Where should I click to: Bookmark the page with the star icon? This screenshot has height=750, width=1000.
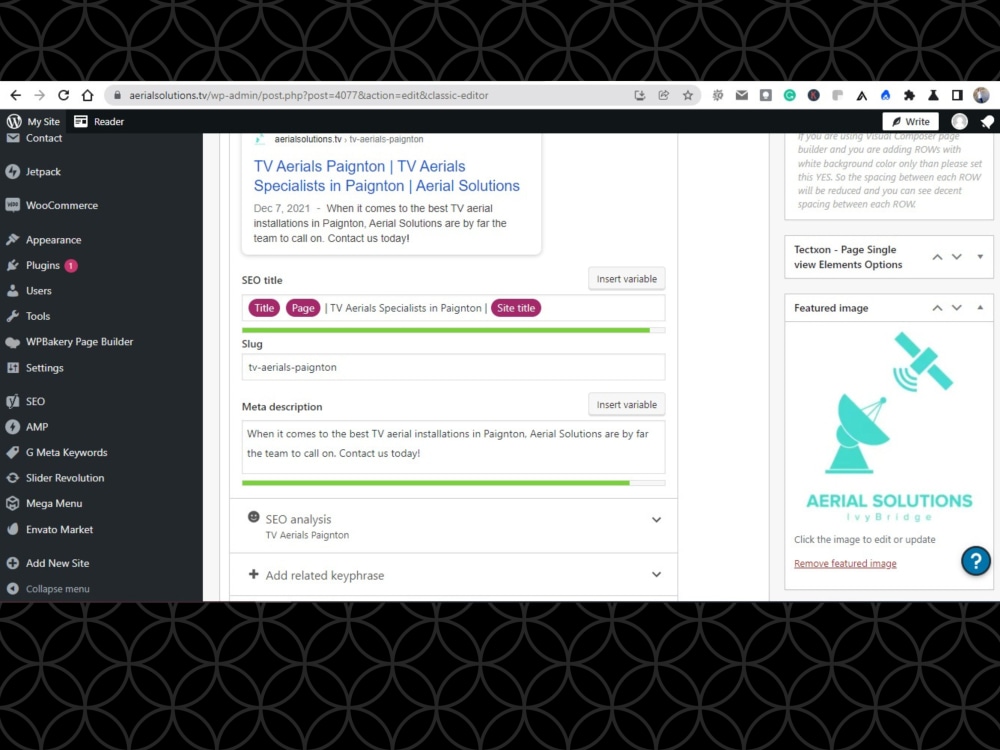coord(688,95)
